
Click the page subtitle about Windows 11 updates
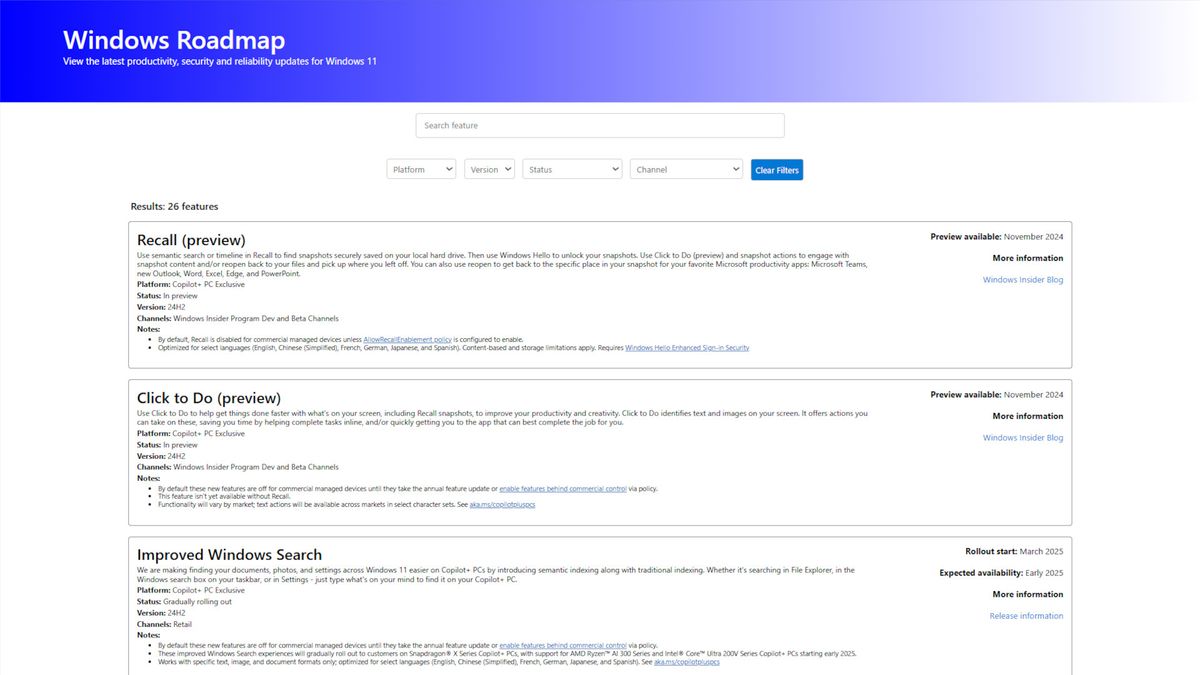(220, 62)
